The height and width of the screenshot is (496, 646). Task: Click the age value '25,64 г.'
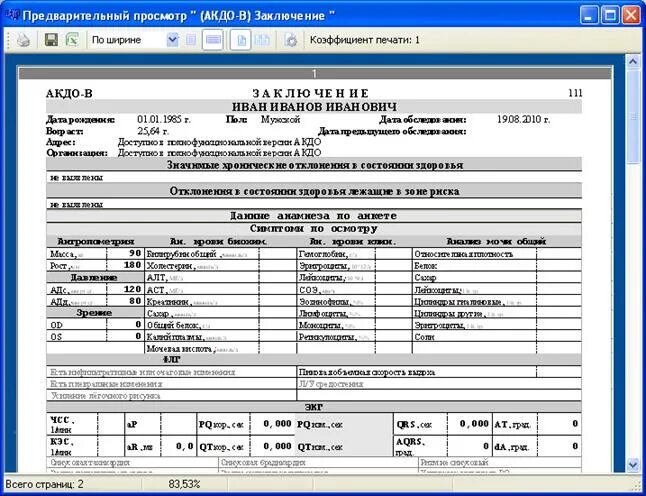pyautogui.click(x=153, y=131)
